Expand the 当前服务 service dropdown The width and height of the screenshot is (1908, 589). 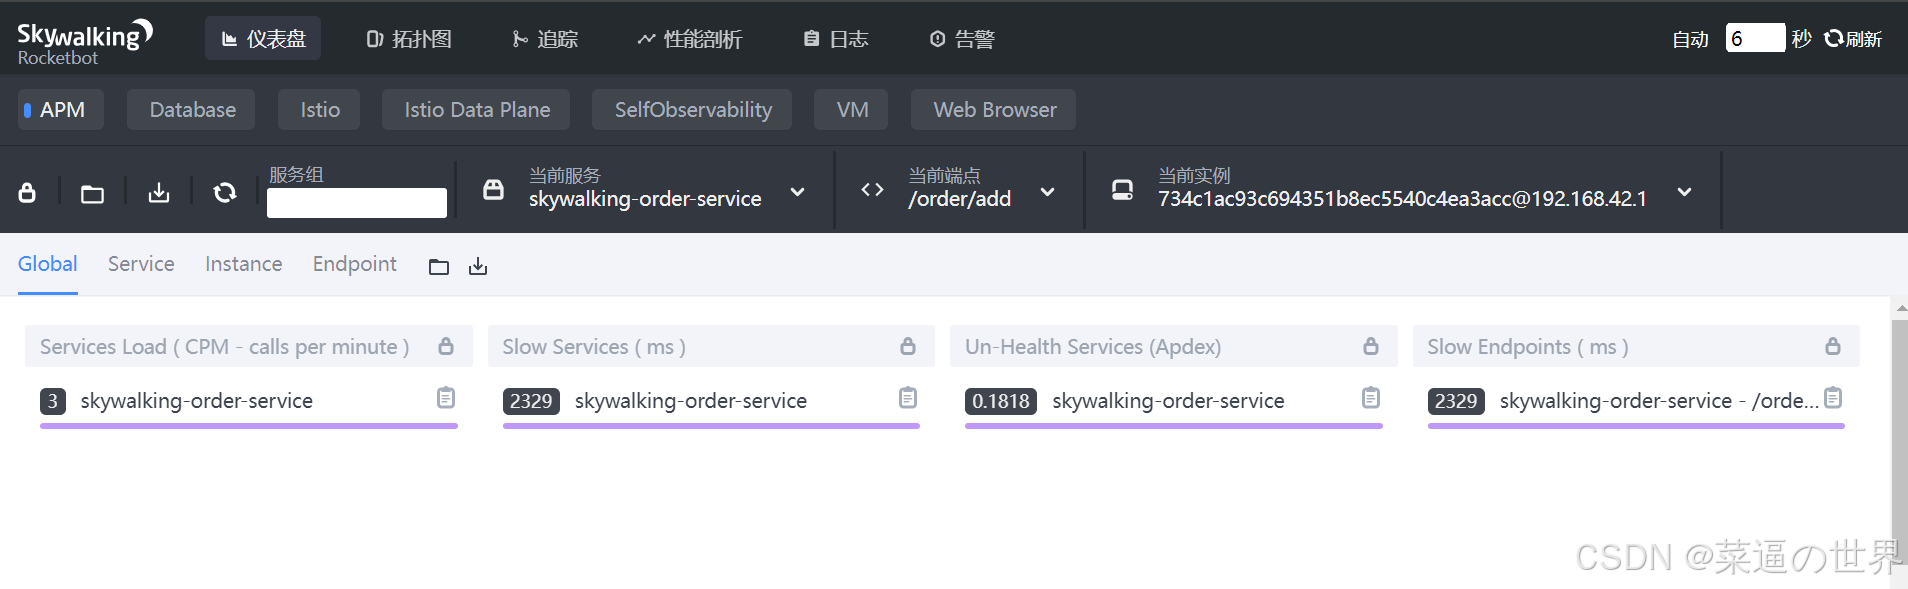pos(797,192)
